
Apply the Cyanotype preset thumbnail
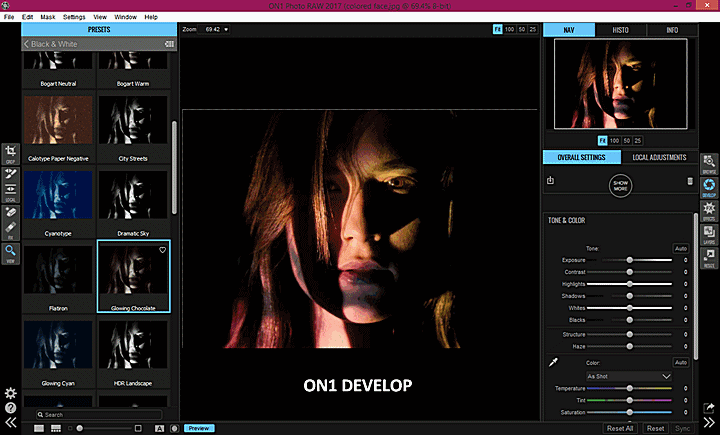[x=58, y=195]
